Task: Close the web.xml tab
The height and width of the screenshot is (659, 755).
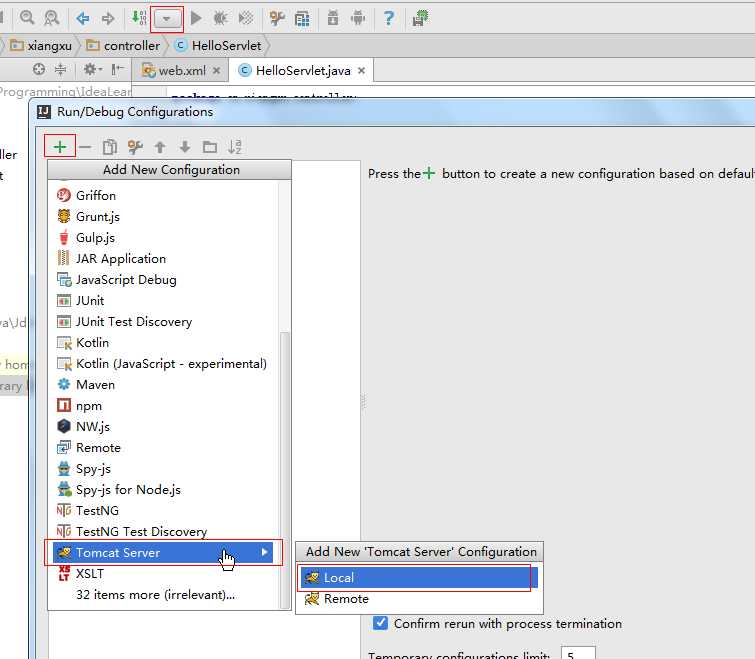Action: coord(217,71)
